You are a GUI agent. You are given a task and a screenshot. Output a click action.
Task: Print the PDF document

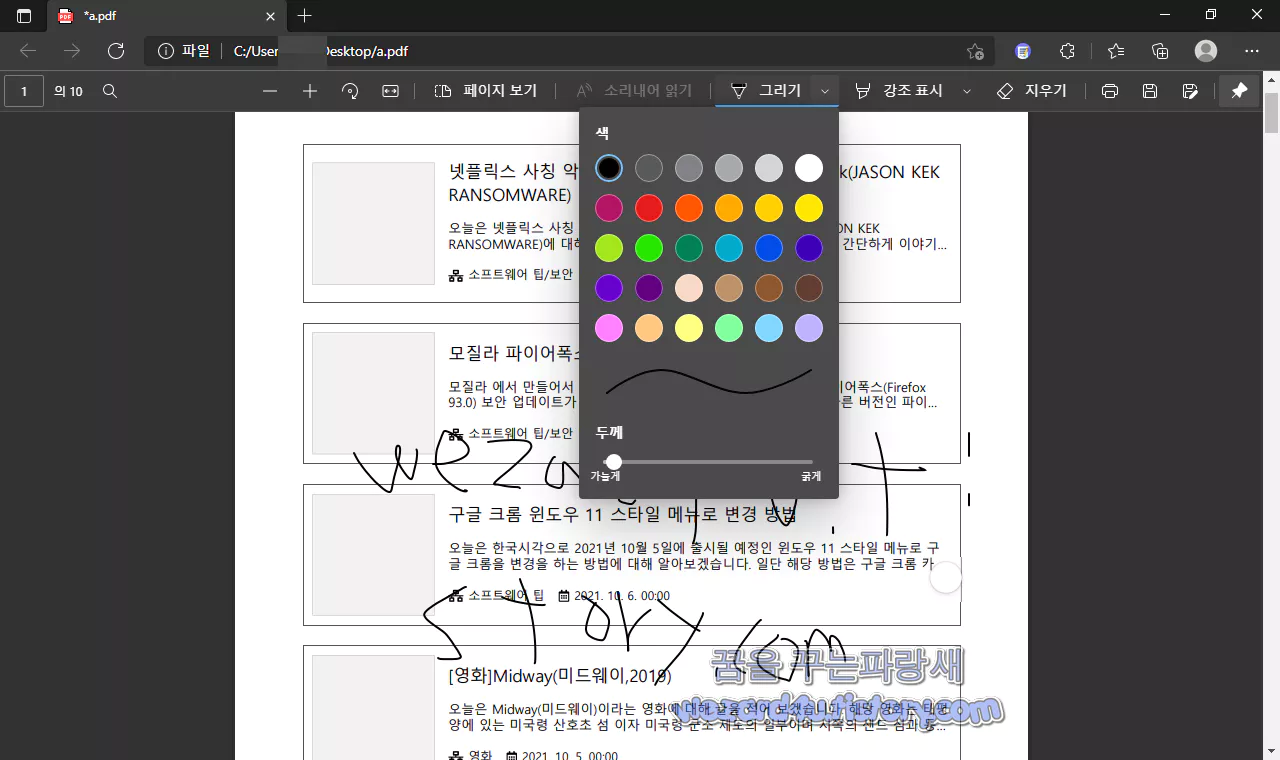click(1109, 90)
